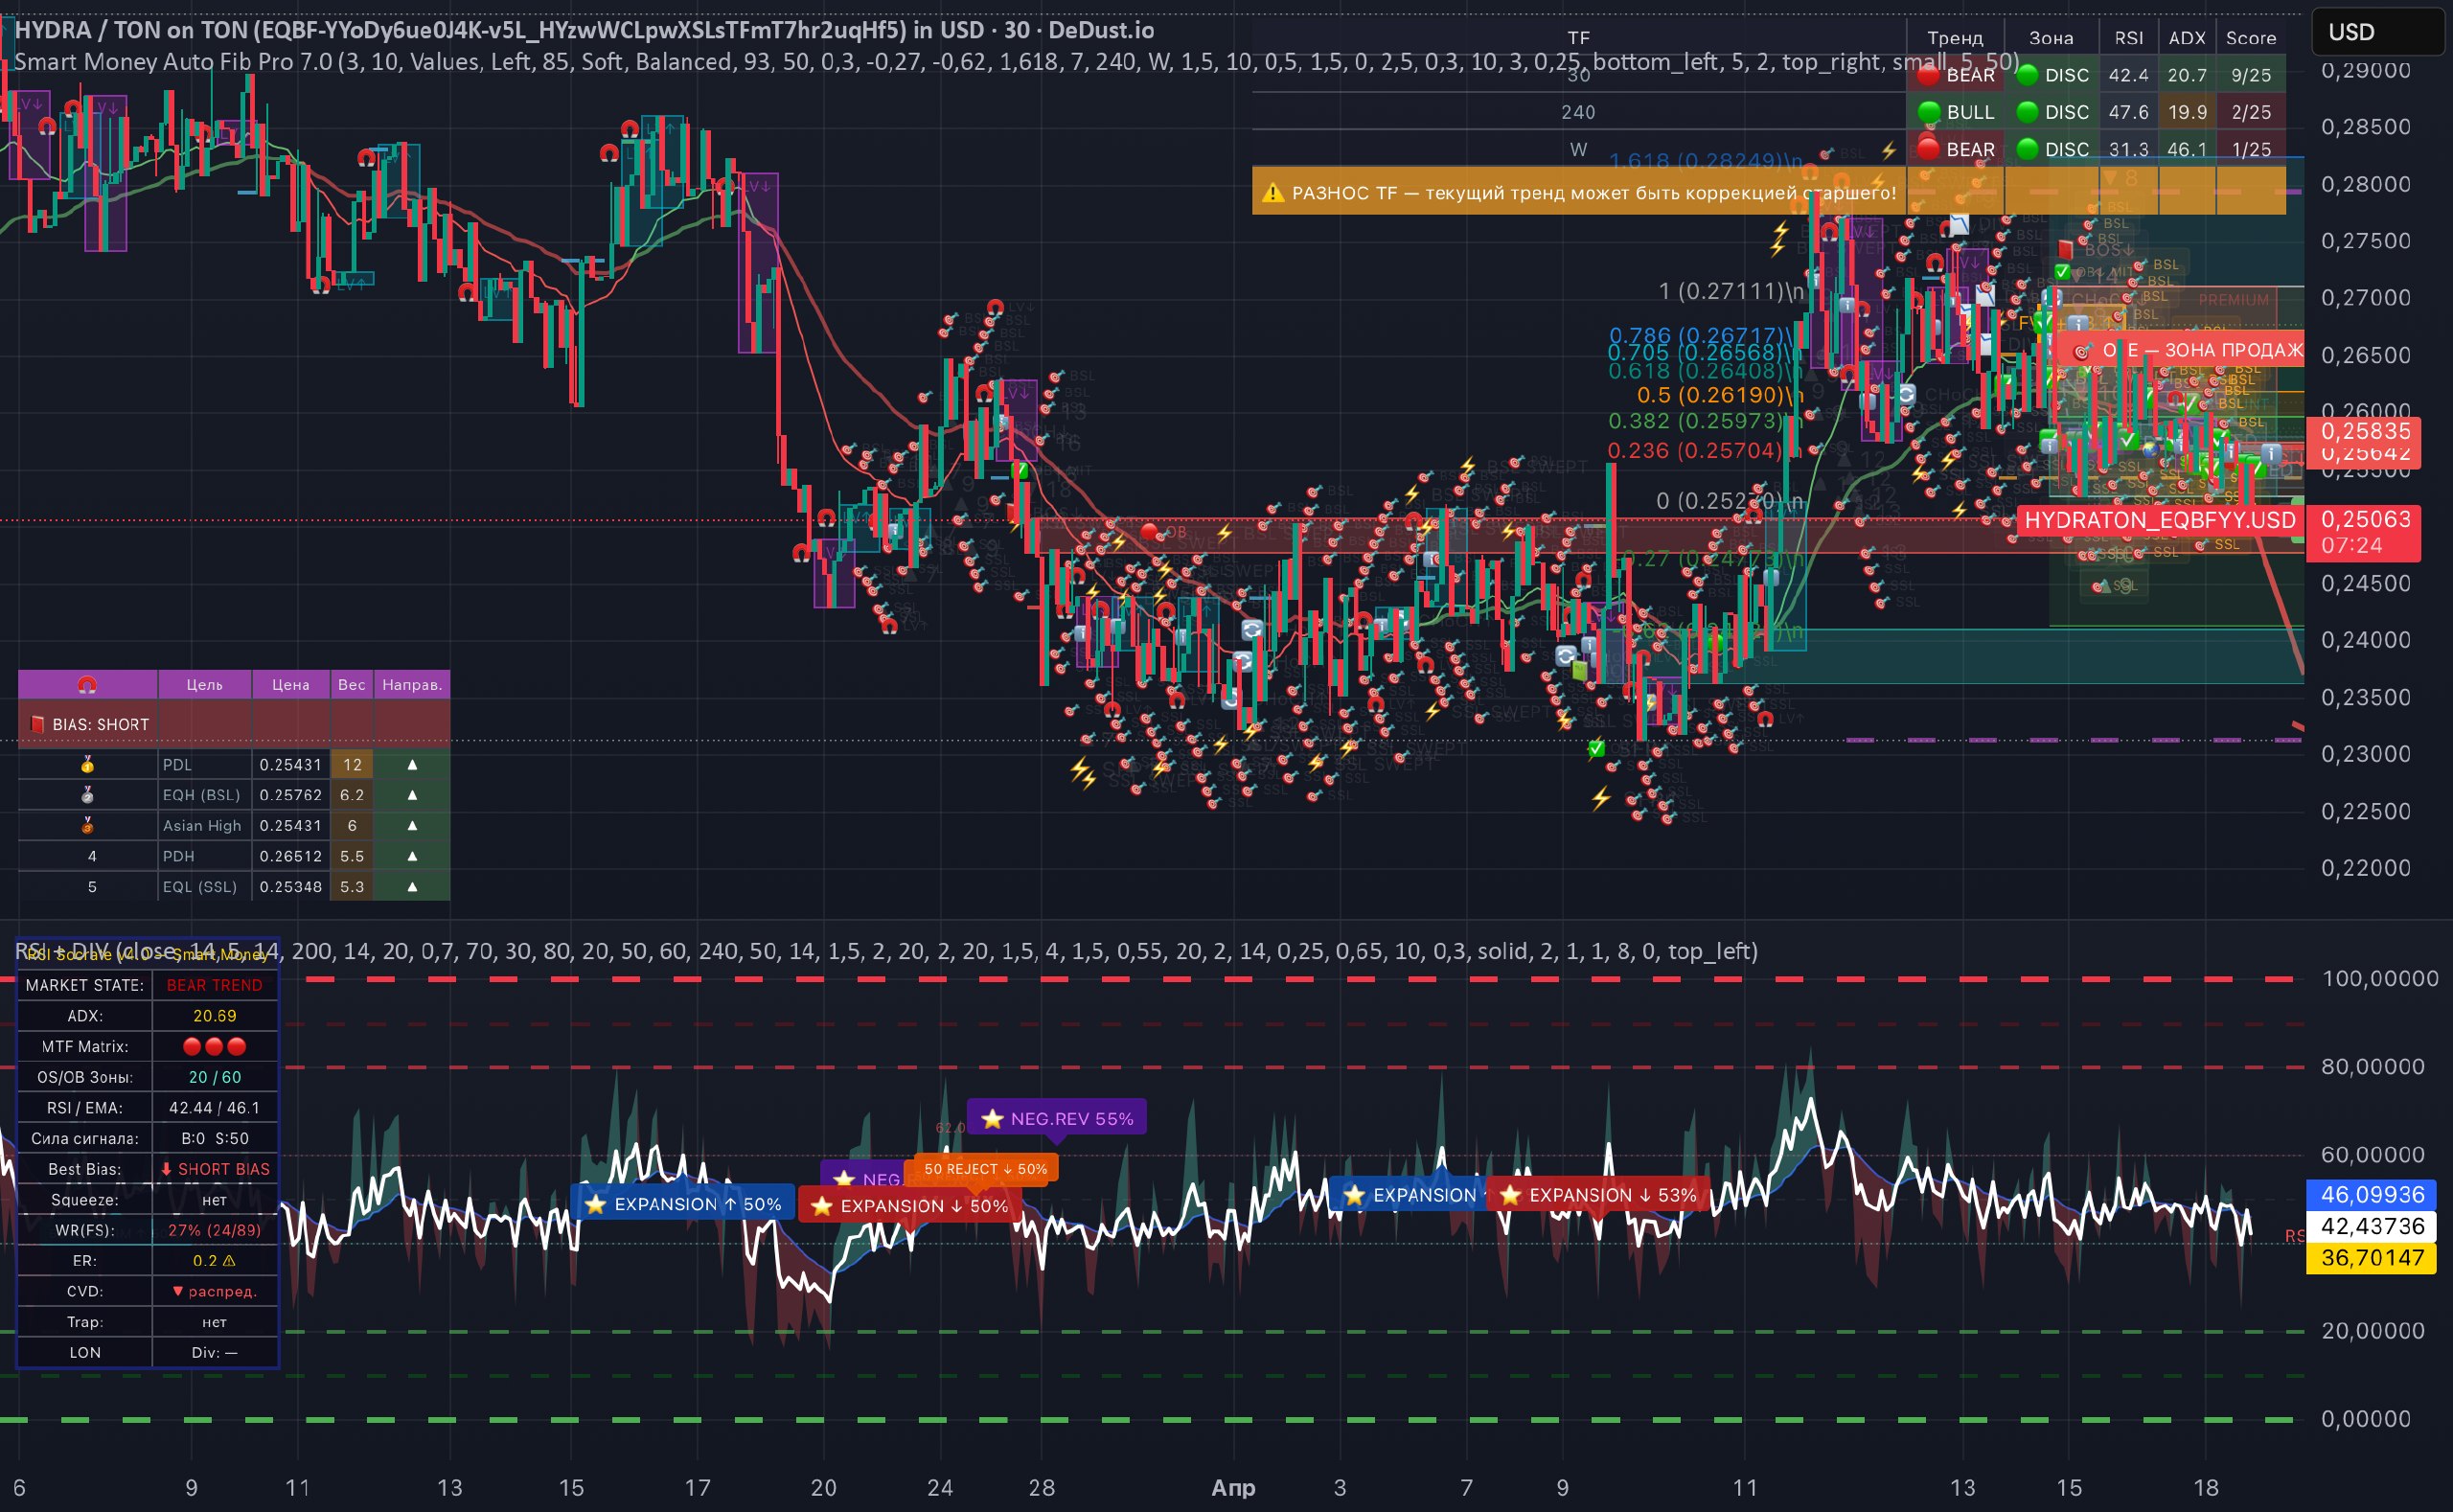Click the red BEAR circle in the 30 timeframe row
Screen dimensions: 2453x1512
[x=1929, y=75]
